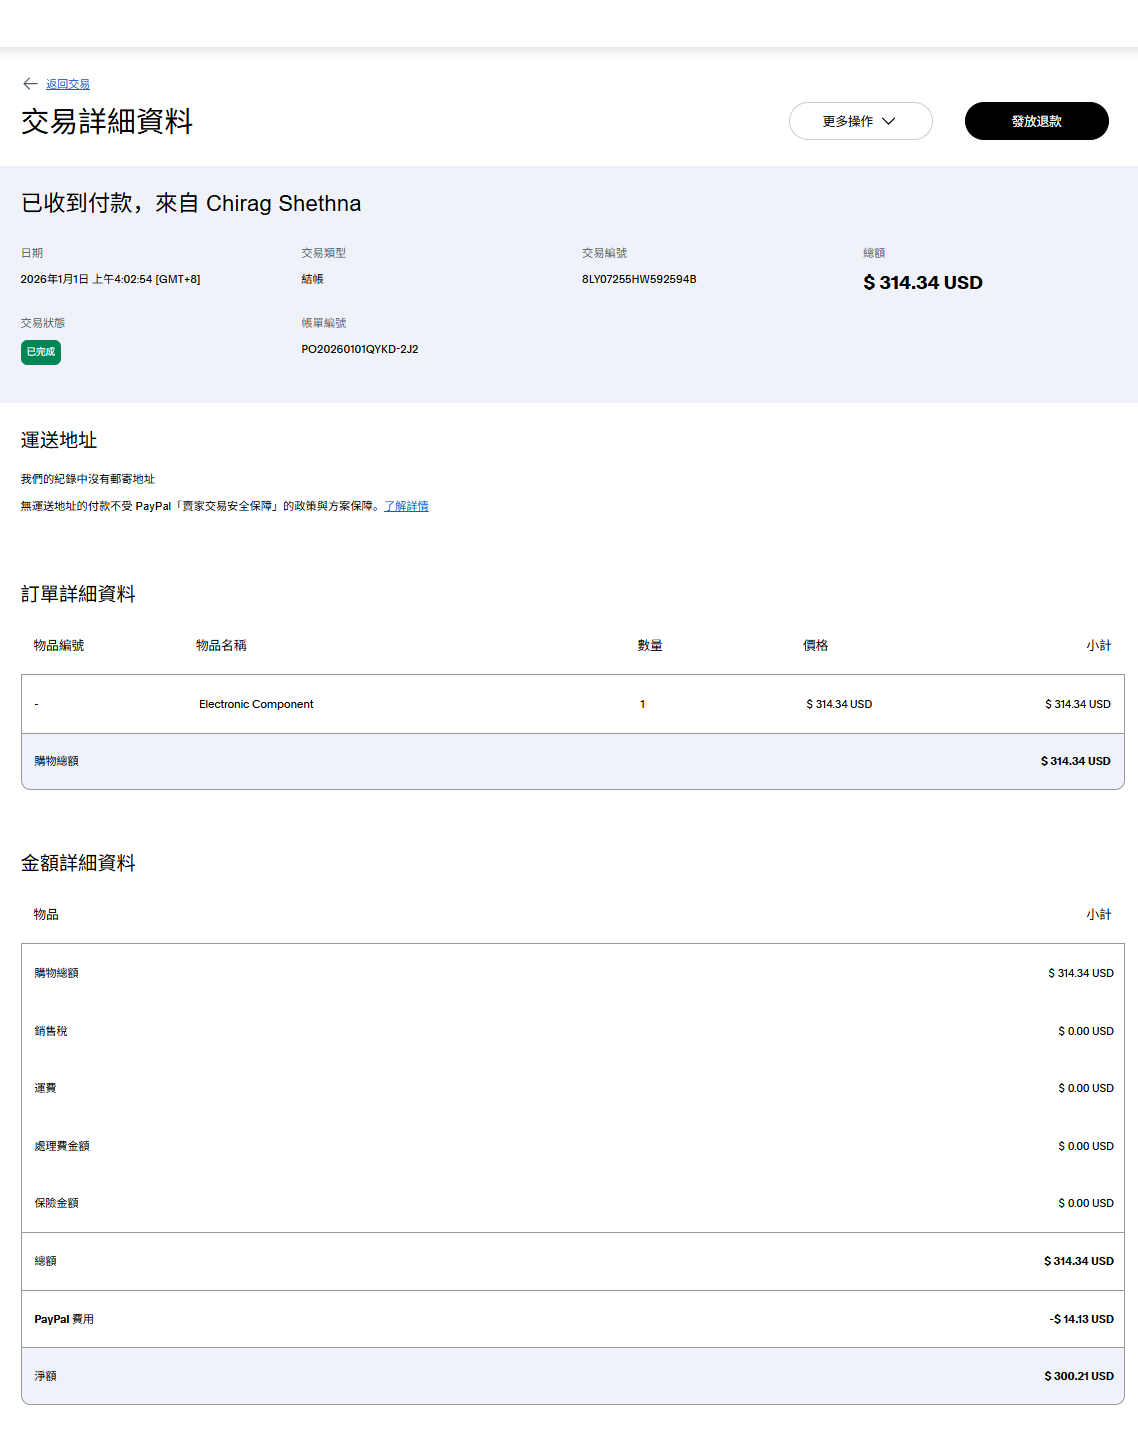Click the net amount $300.21 USD
This screenshot has width=1138, height=1440.
[1078, 1377]
